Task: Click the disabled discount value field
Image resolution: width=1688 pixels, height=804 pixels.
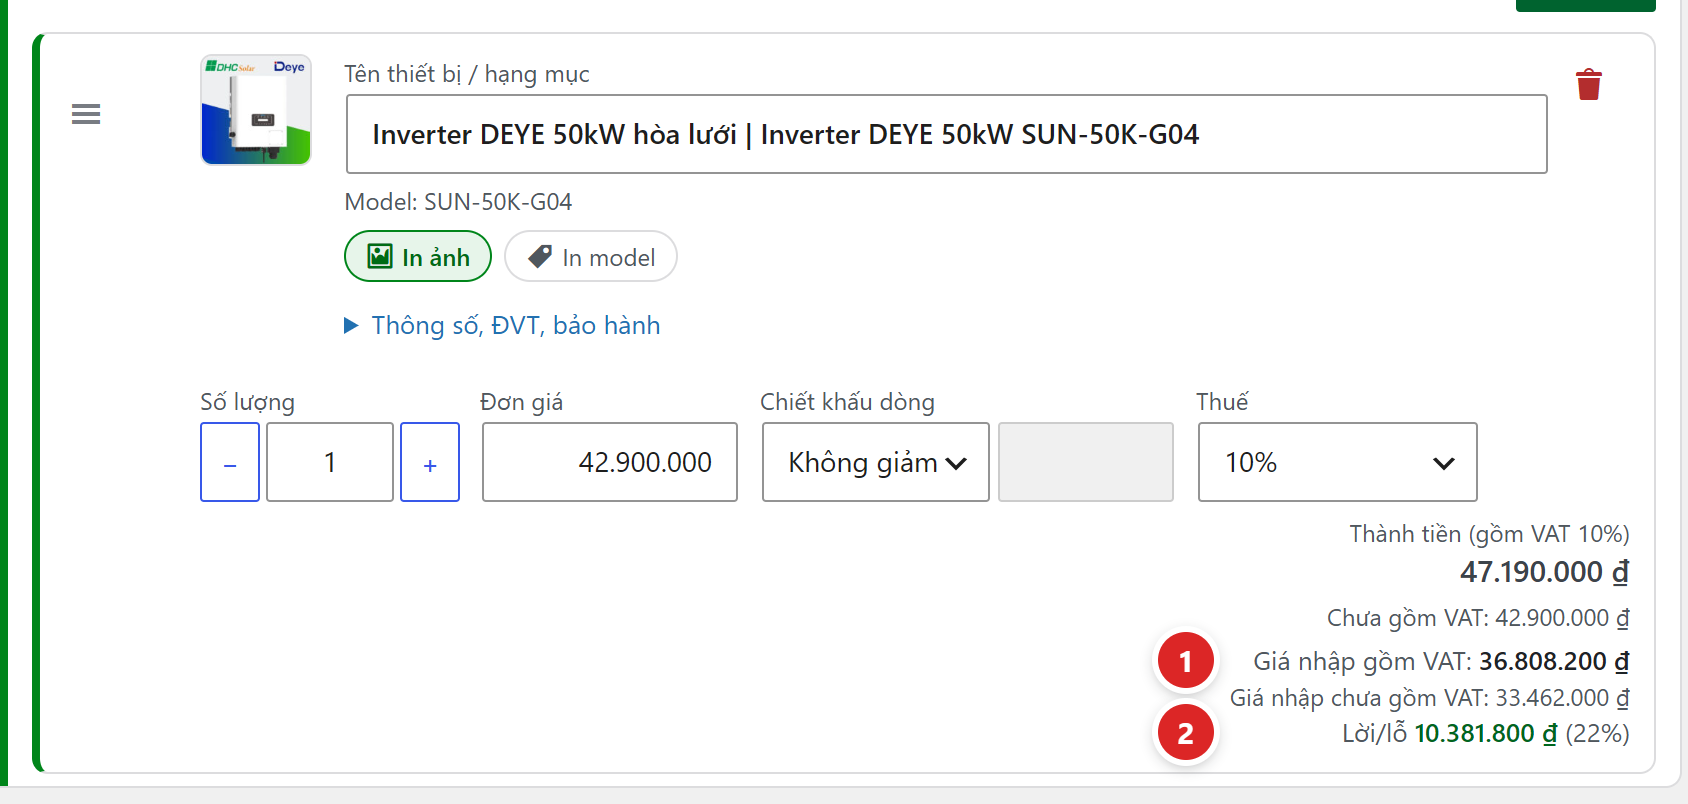Action: click(1086, 462)
